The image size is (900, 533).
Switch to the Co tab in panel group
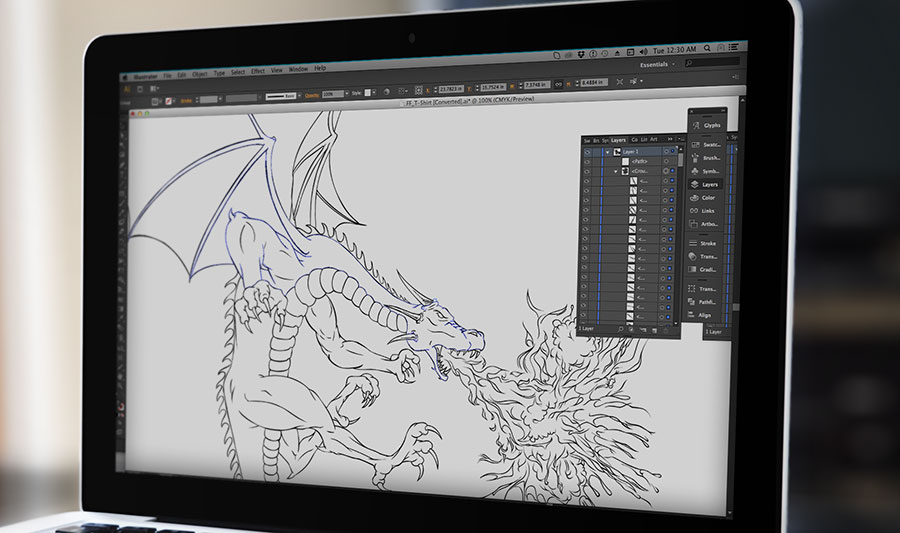point(635,139)
